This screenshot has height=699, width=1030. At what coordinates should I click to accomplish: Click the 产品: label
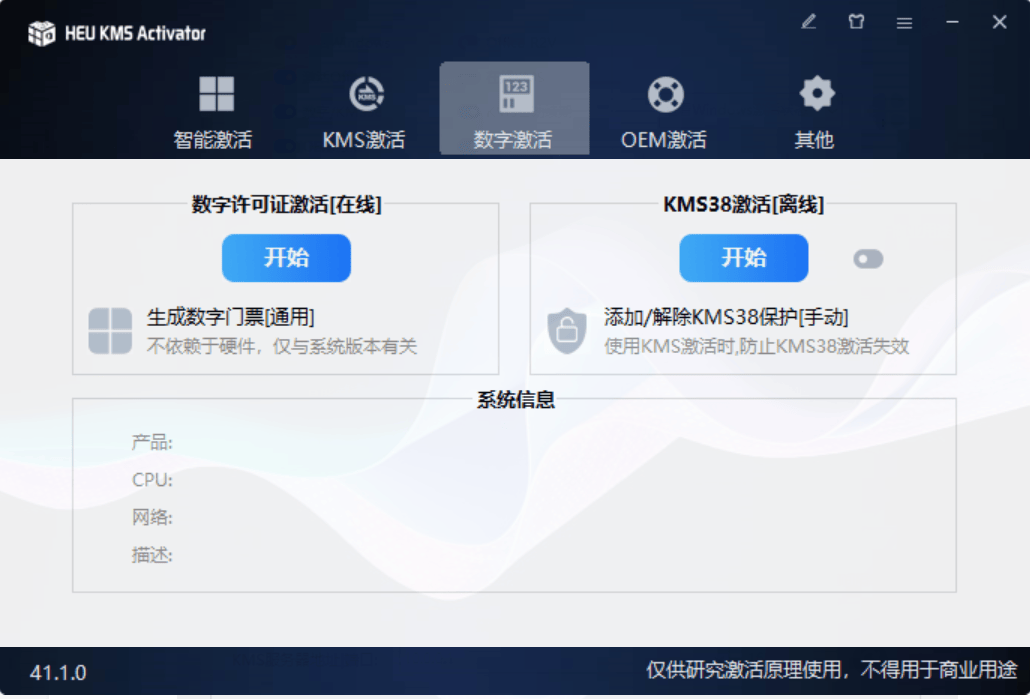pyautogui.click(x=152, y=442)
